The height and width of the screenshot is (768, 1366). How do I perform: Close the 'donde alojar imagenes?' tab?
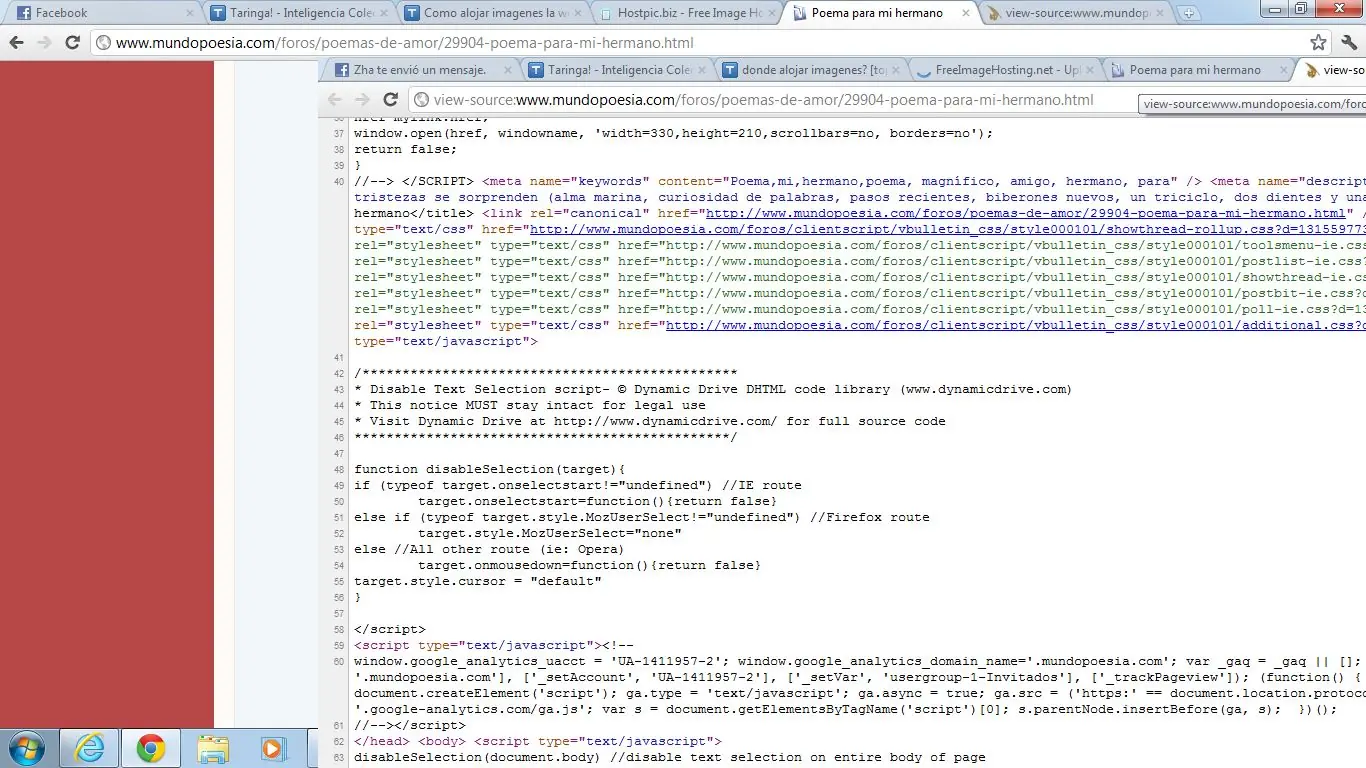click(895, 70)
